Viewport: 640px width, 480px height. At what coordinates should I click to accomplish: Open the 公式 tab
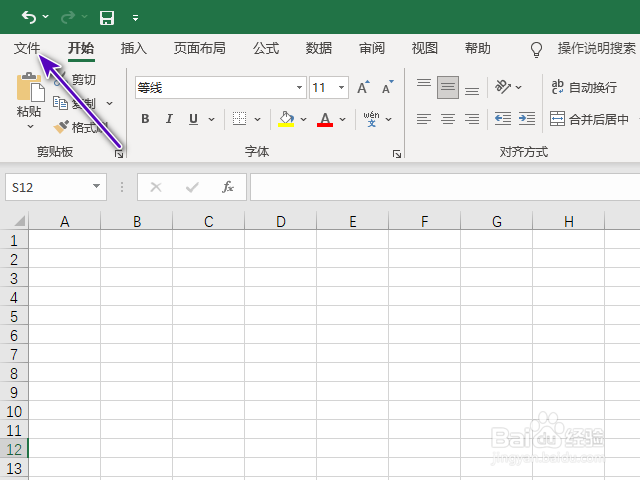point(266,48)
